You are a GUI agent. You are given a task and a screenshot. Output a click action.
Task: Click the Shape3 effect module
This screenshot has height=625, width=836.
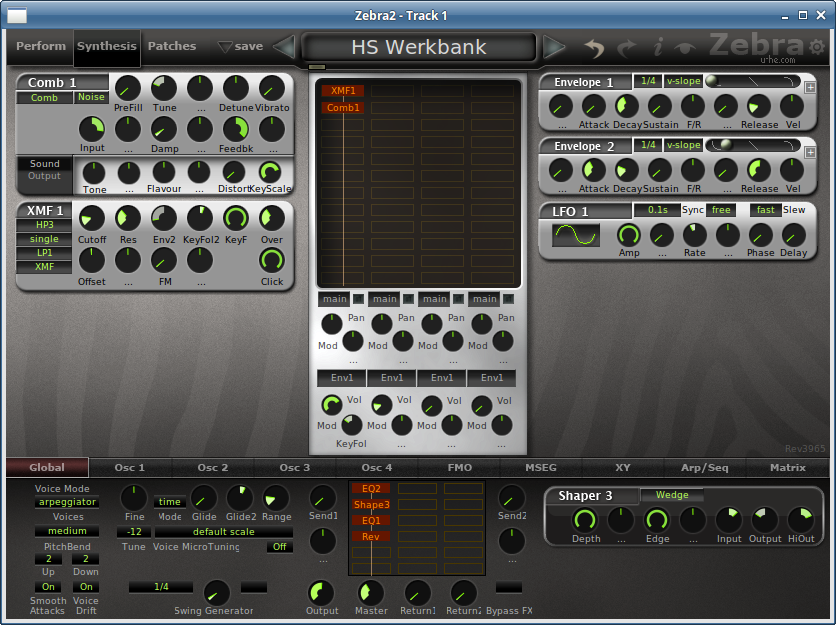coord(371,504)
